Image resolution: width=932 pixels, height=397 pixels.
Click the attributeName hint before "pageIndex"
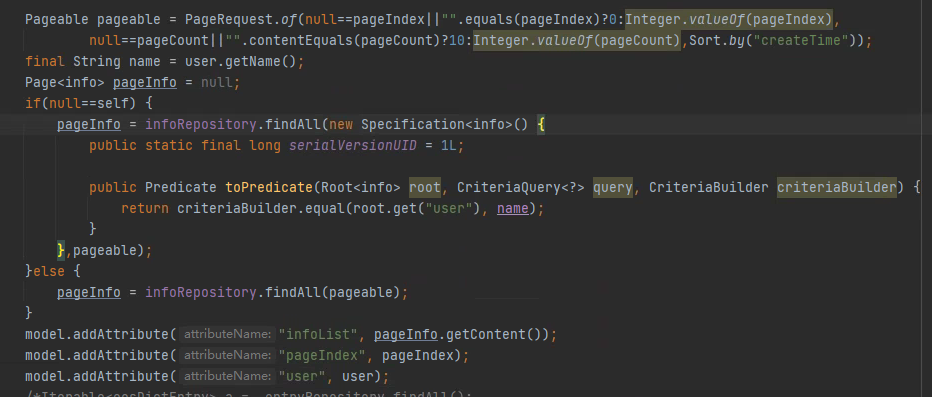228,355
